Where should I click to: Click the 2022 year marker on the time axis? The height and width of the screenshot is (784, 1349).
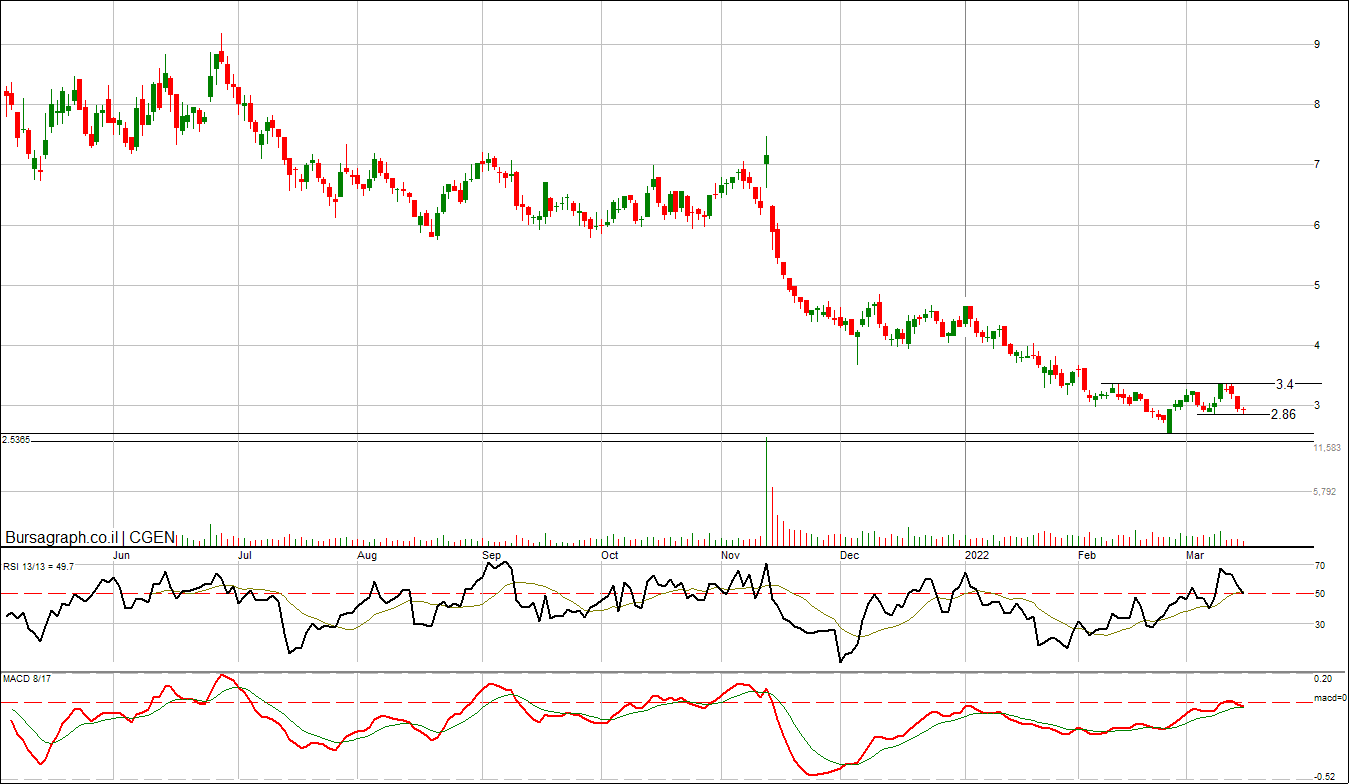click(x=976, y=554)
